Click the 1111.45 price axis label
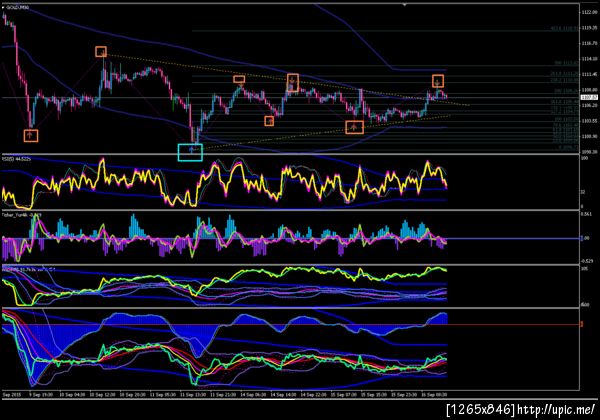This screenshot has width=600, height=420. [x=589, y=74]
